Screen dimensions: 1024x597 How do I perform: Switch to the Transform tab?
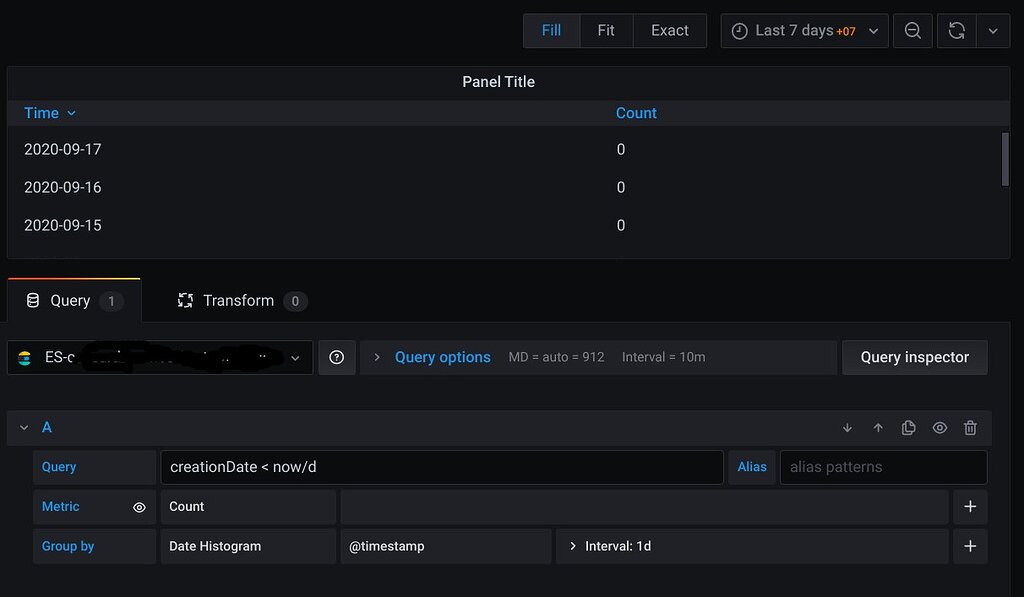(x=240, y=300)
